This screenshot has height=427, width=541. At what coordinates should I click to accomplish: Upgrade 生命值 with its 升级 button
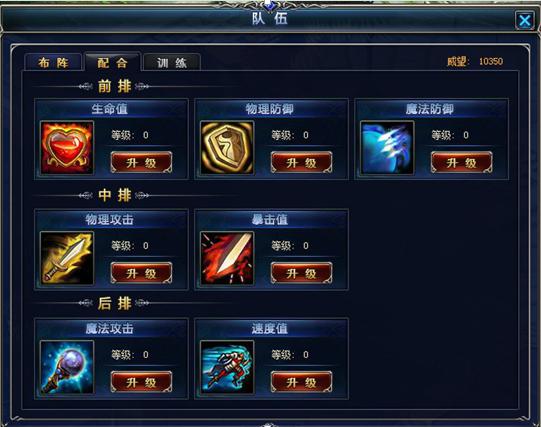pyautogui.click(x=141, y=162)
